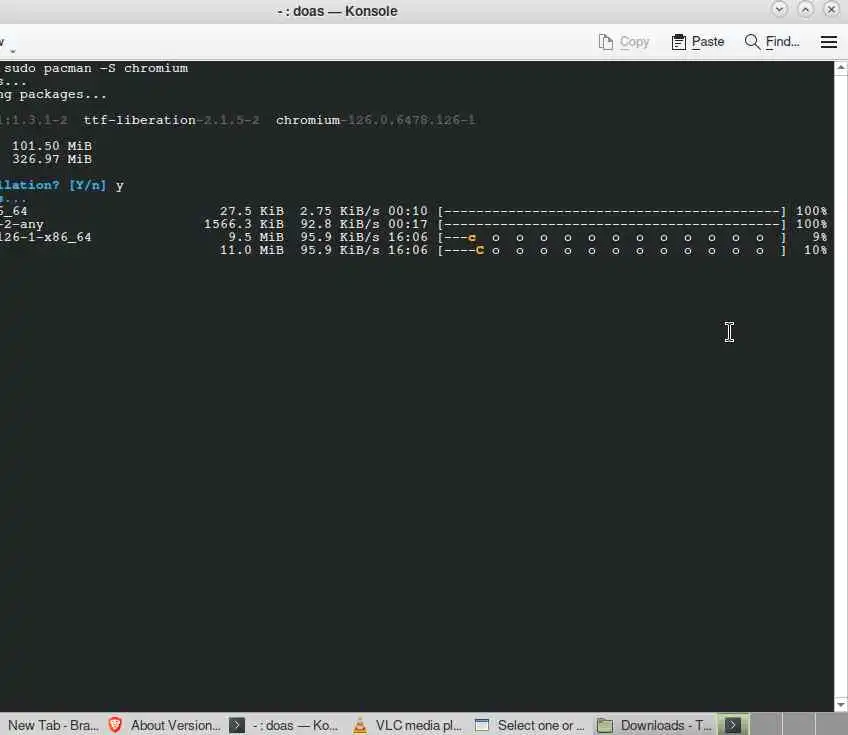Click the last terminal icon in taskbar
This screenshot has height=735, width=848.
pyautogui.click(x=733, y=725)
